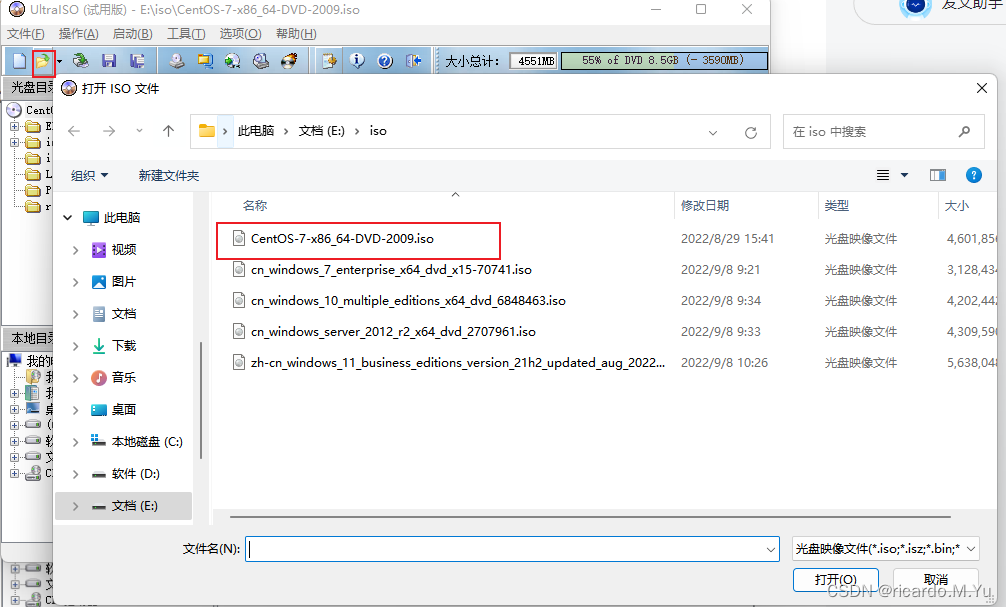Viewport: 1006px width, 607px height.
Task: Click the forward arrow in the dialog
Action: 109,132
